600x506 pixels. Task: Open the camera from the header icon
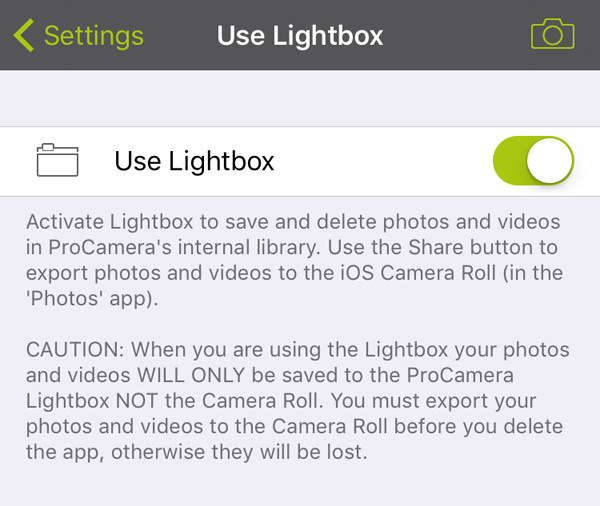552,35
